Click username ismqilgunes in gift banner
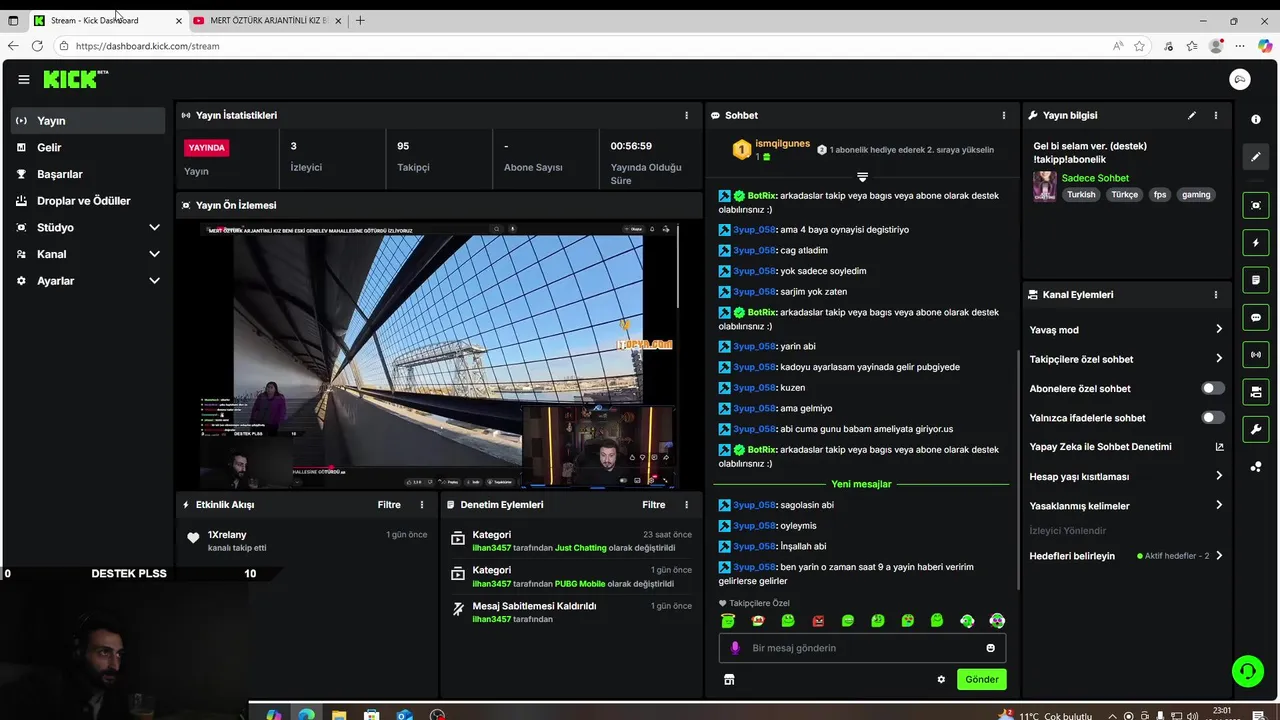Screen dimensions: 1280x720 (782, 143)
